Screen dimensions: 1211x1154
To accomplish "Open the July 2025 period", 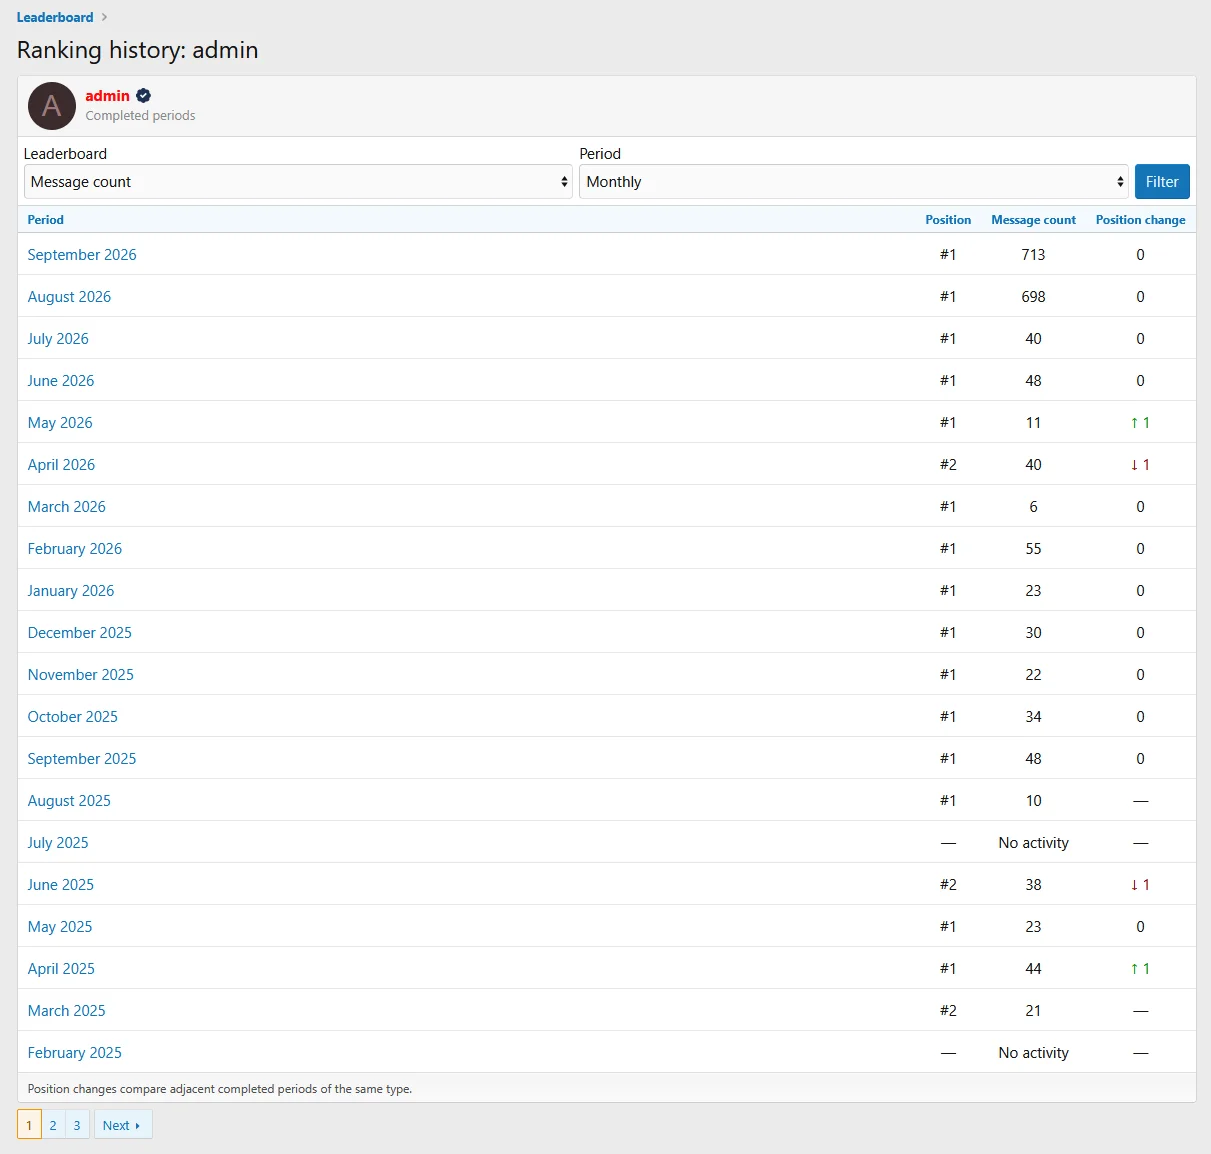I will 58,843.
